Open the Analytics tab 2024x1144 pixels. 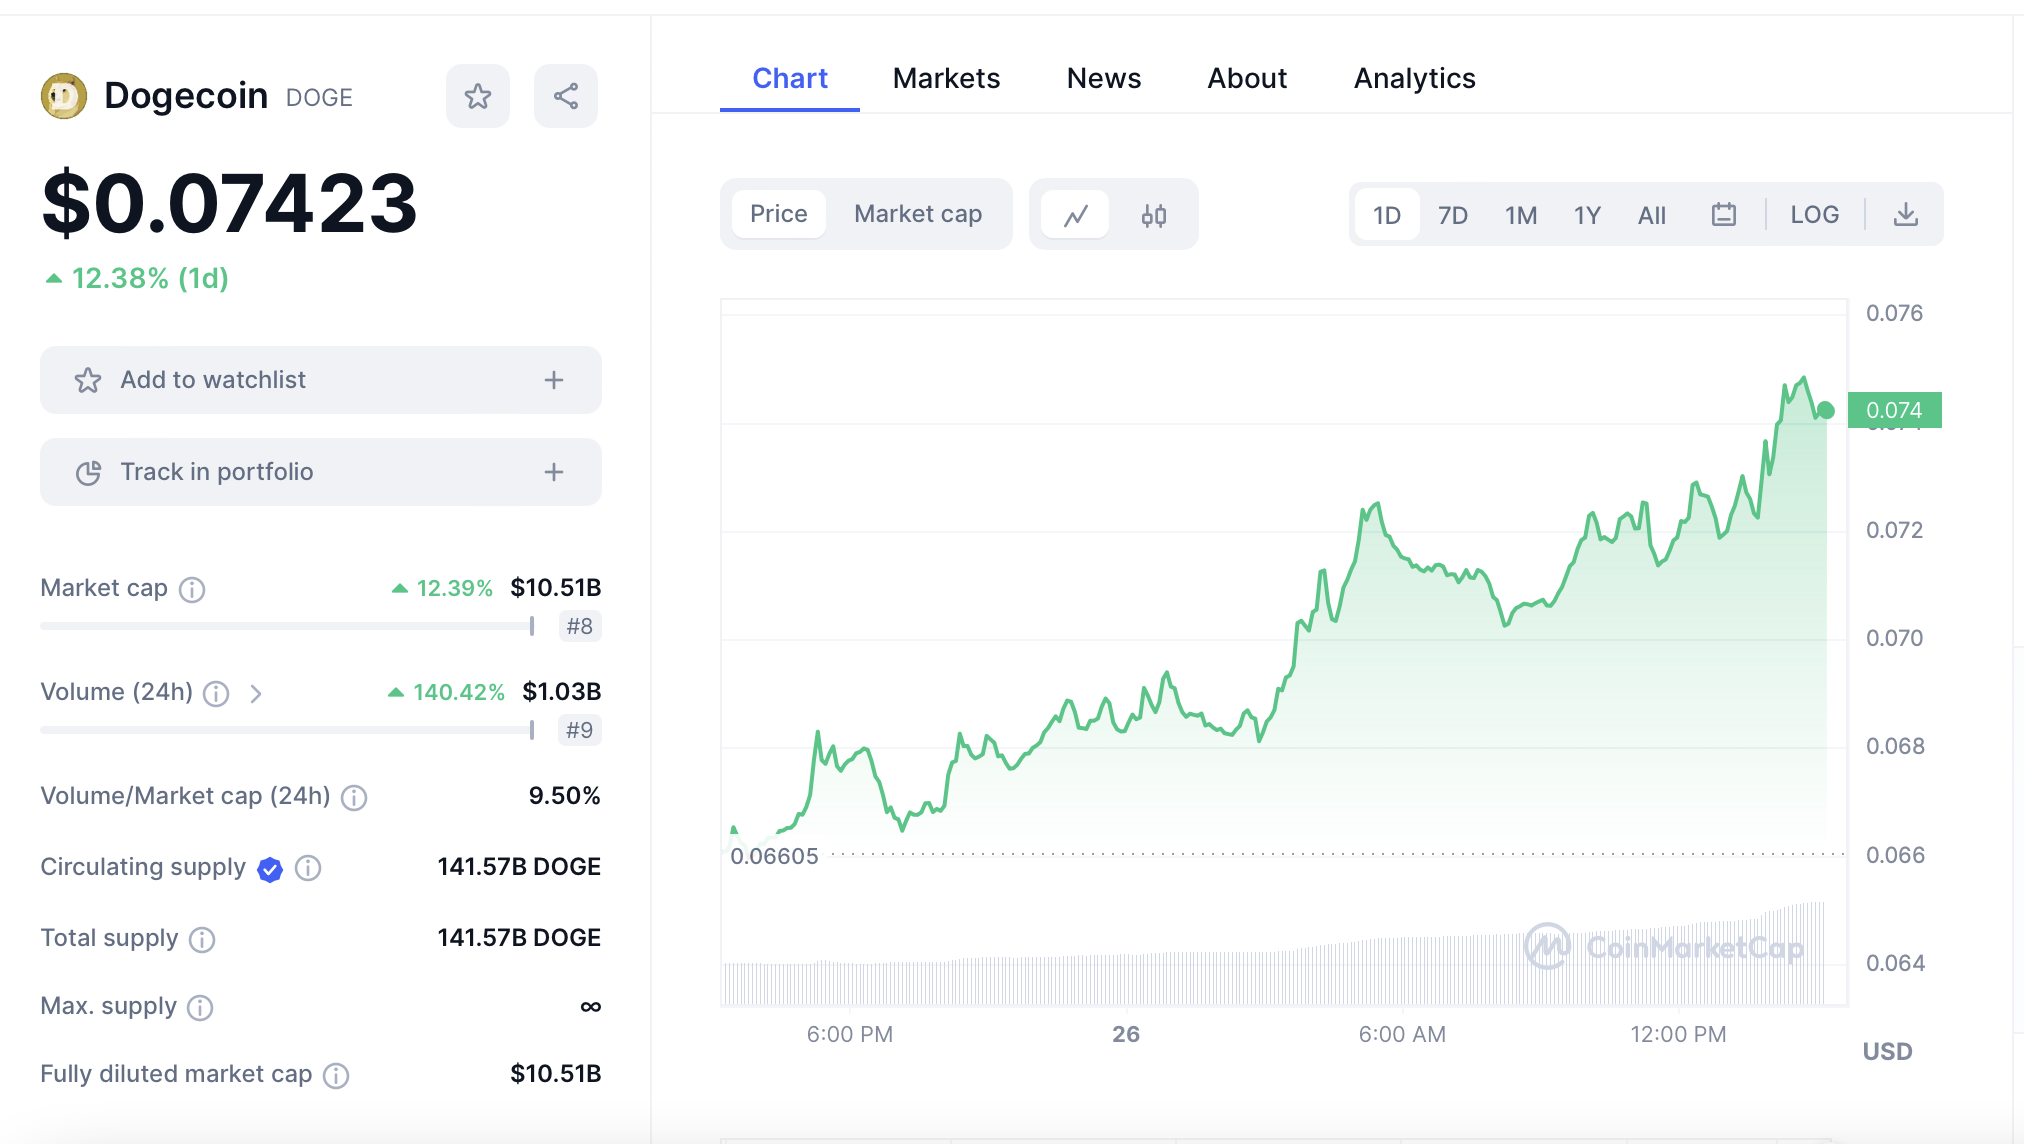point(1414,78)
